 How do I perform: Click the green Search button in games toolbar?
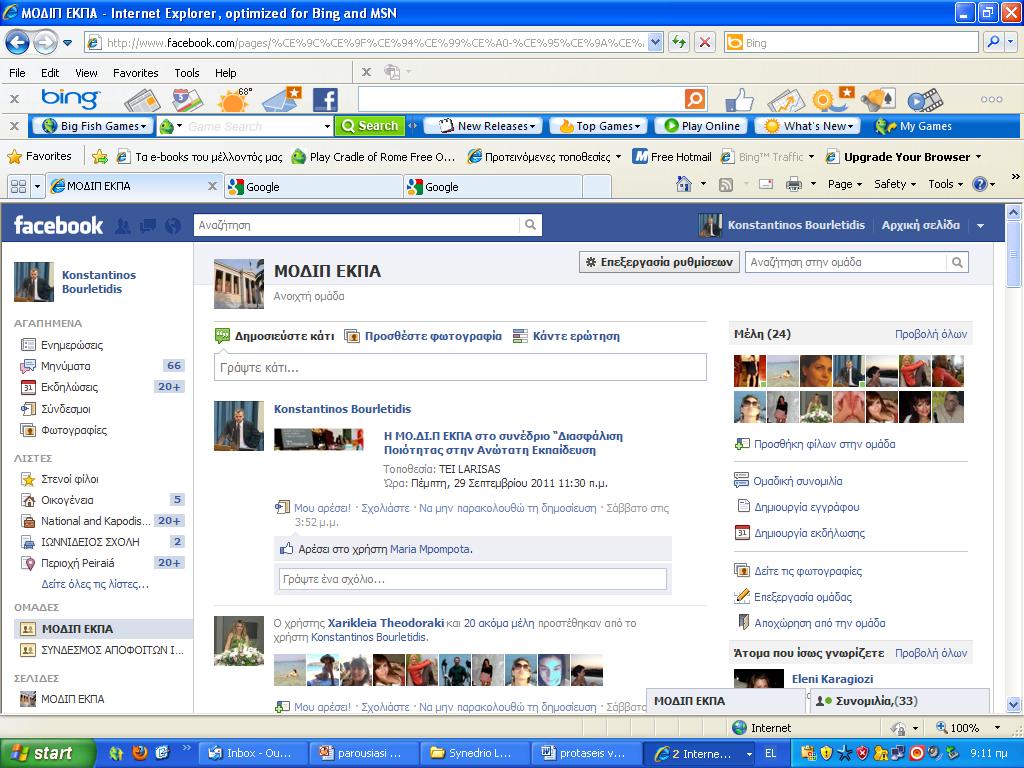370,126
